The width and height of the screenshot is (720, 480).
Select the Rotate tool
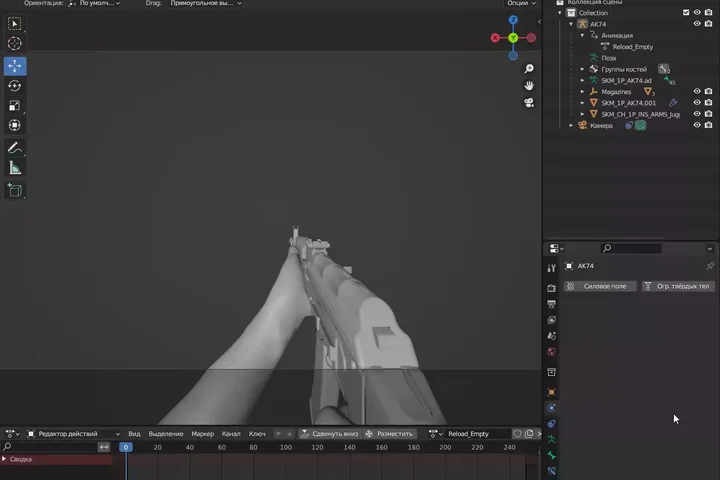coord(15,86)
